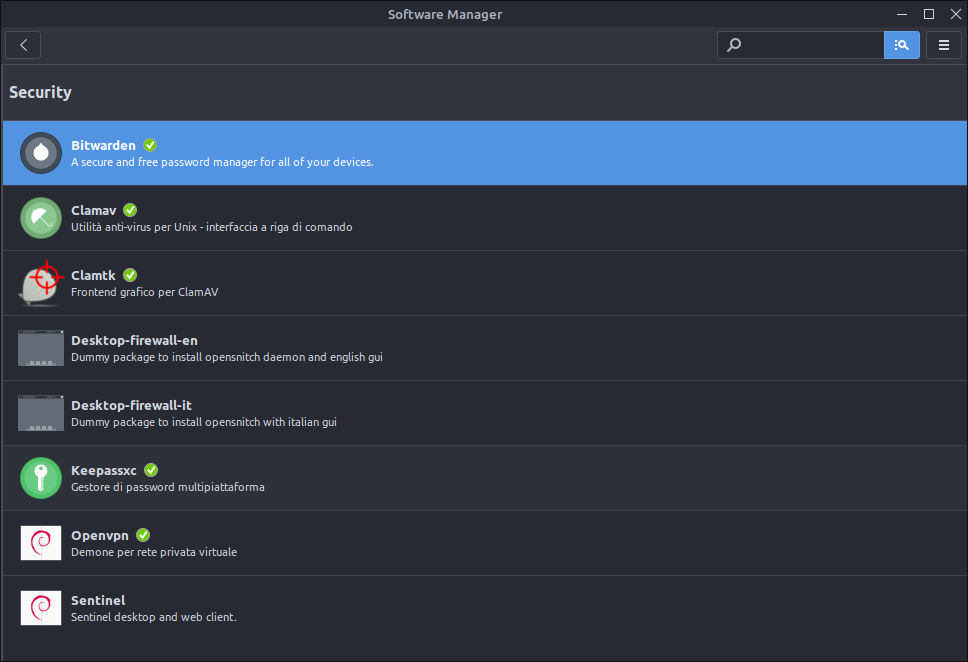This screenshot has width=968, height=662.
Task: Maximize the Software Manager window
Action: (x=928, y=14)
